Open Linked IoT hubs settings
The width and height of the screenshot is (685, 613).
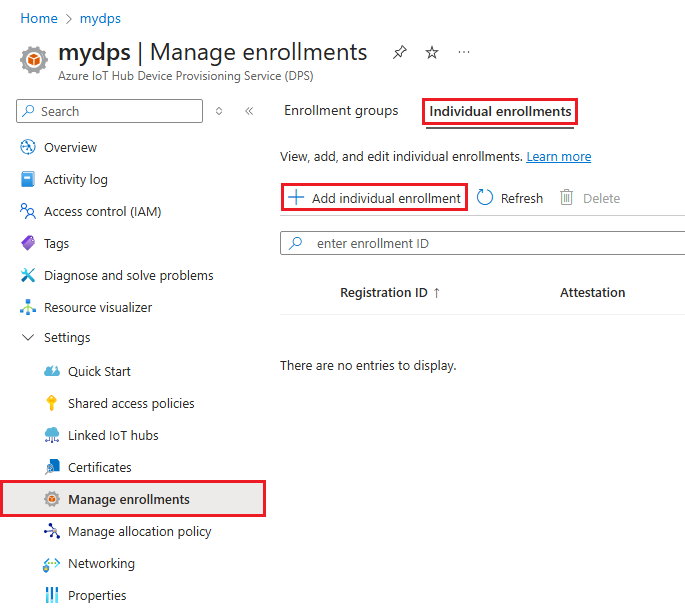pyautogui.click(x=113, y=436)
